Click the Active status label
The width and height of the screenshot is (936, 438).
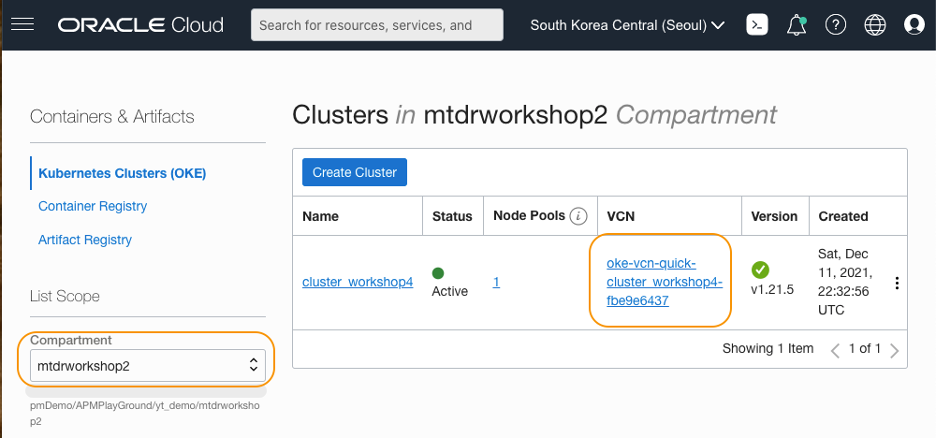(x=449, y=292)
